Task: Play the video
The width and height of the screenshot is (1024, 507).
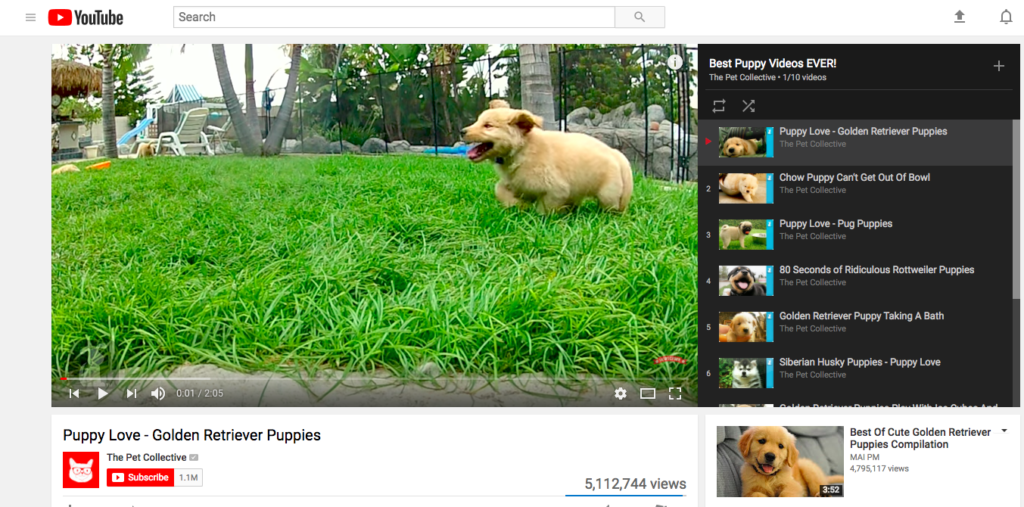Action: click(x=102, y=393)
